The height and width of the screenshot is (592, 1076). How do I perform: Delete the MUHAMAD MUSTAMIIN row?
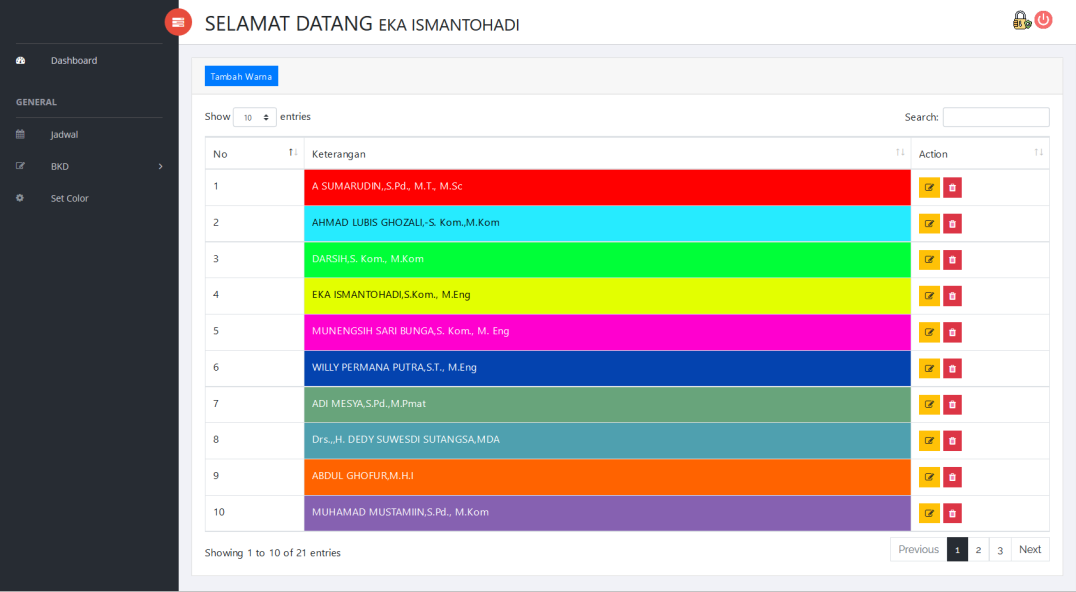pos(952,513)
